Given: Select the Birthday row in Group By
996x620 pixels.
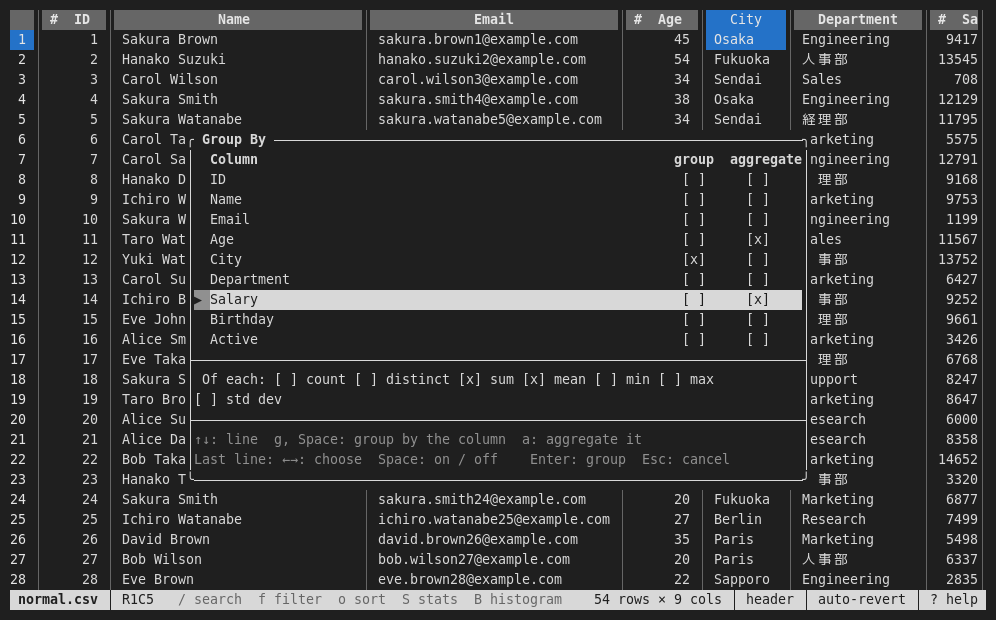Looking at the screenshot, I should [497, 320].
